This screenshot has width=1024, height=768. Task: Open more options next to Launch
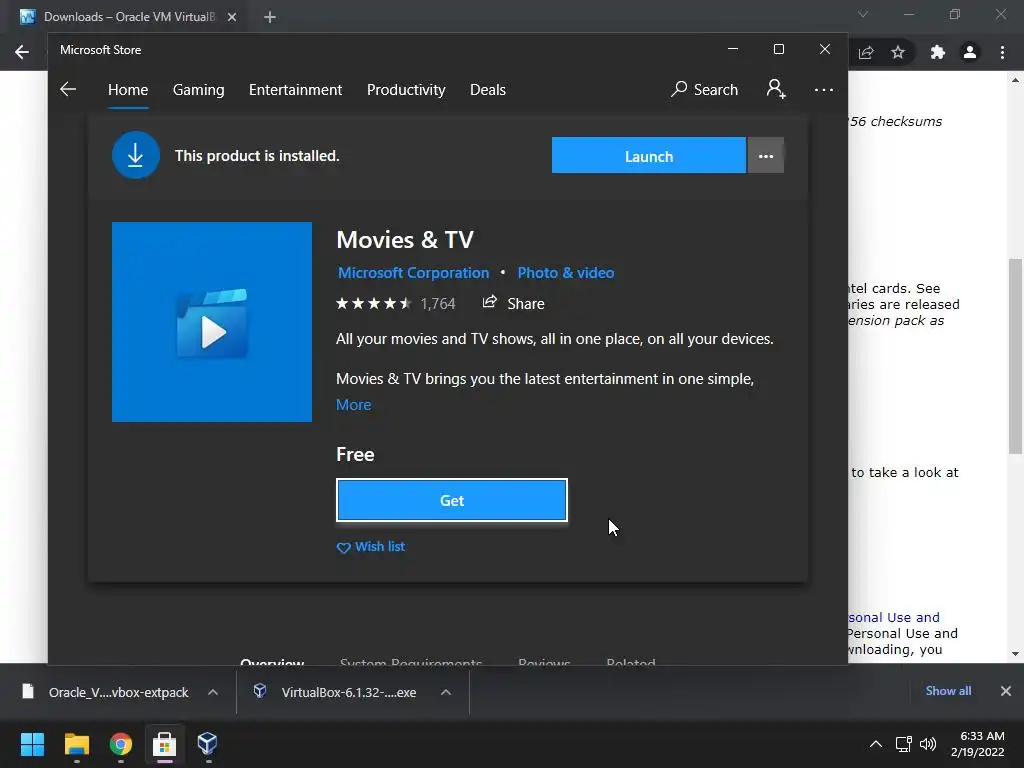(766, 155)
